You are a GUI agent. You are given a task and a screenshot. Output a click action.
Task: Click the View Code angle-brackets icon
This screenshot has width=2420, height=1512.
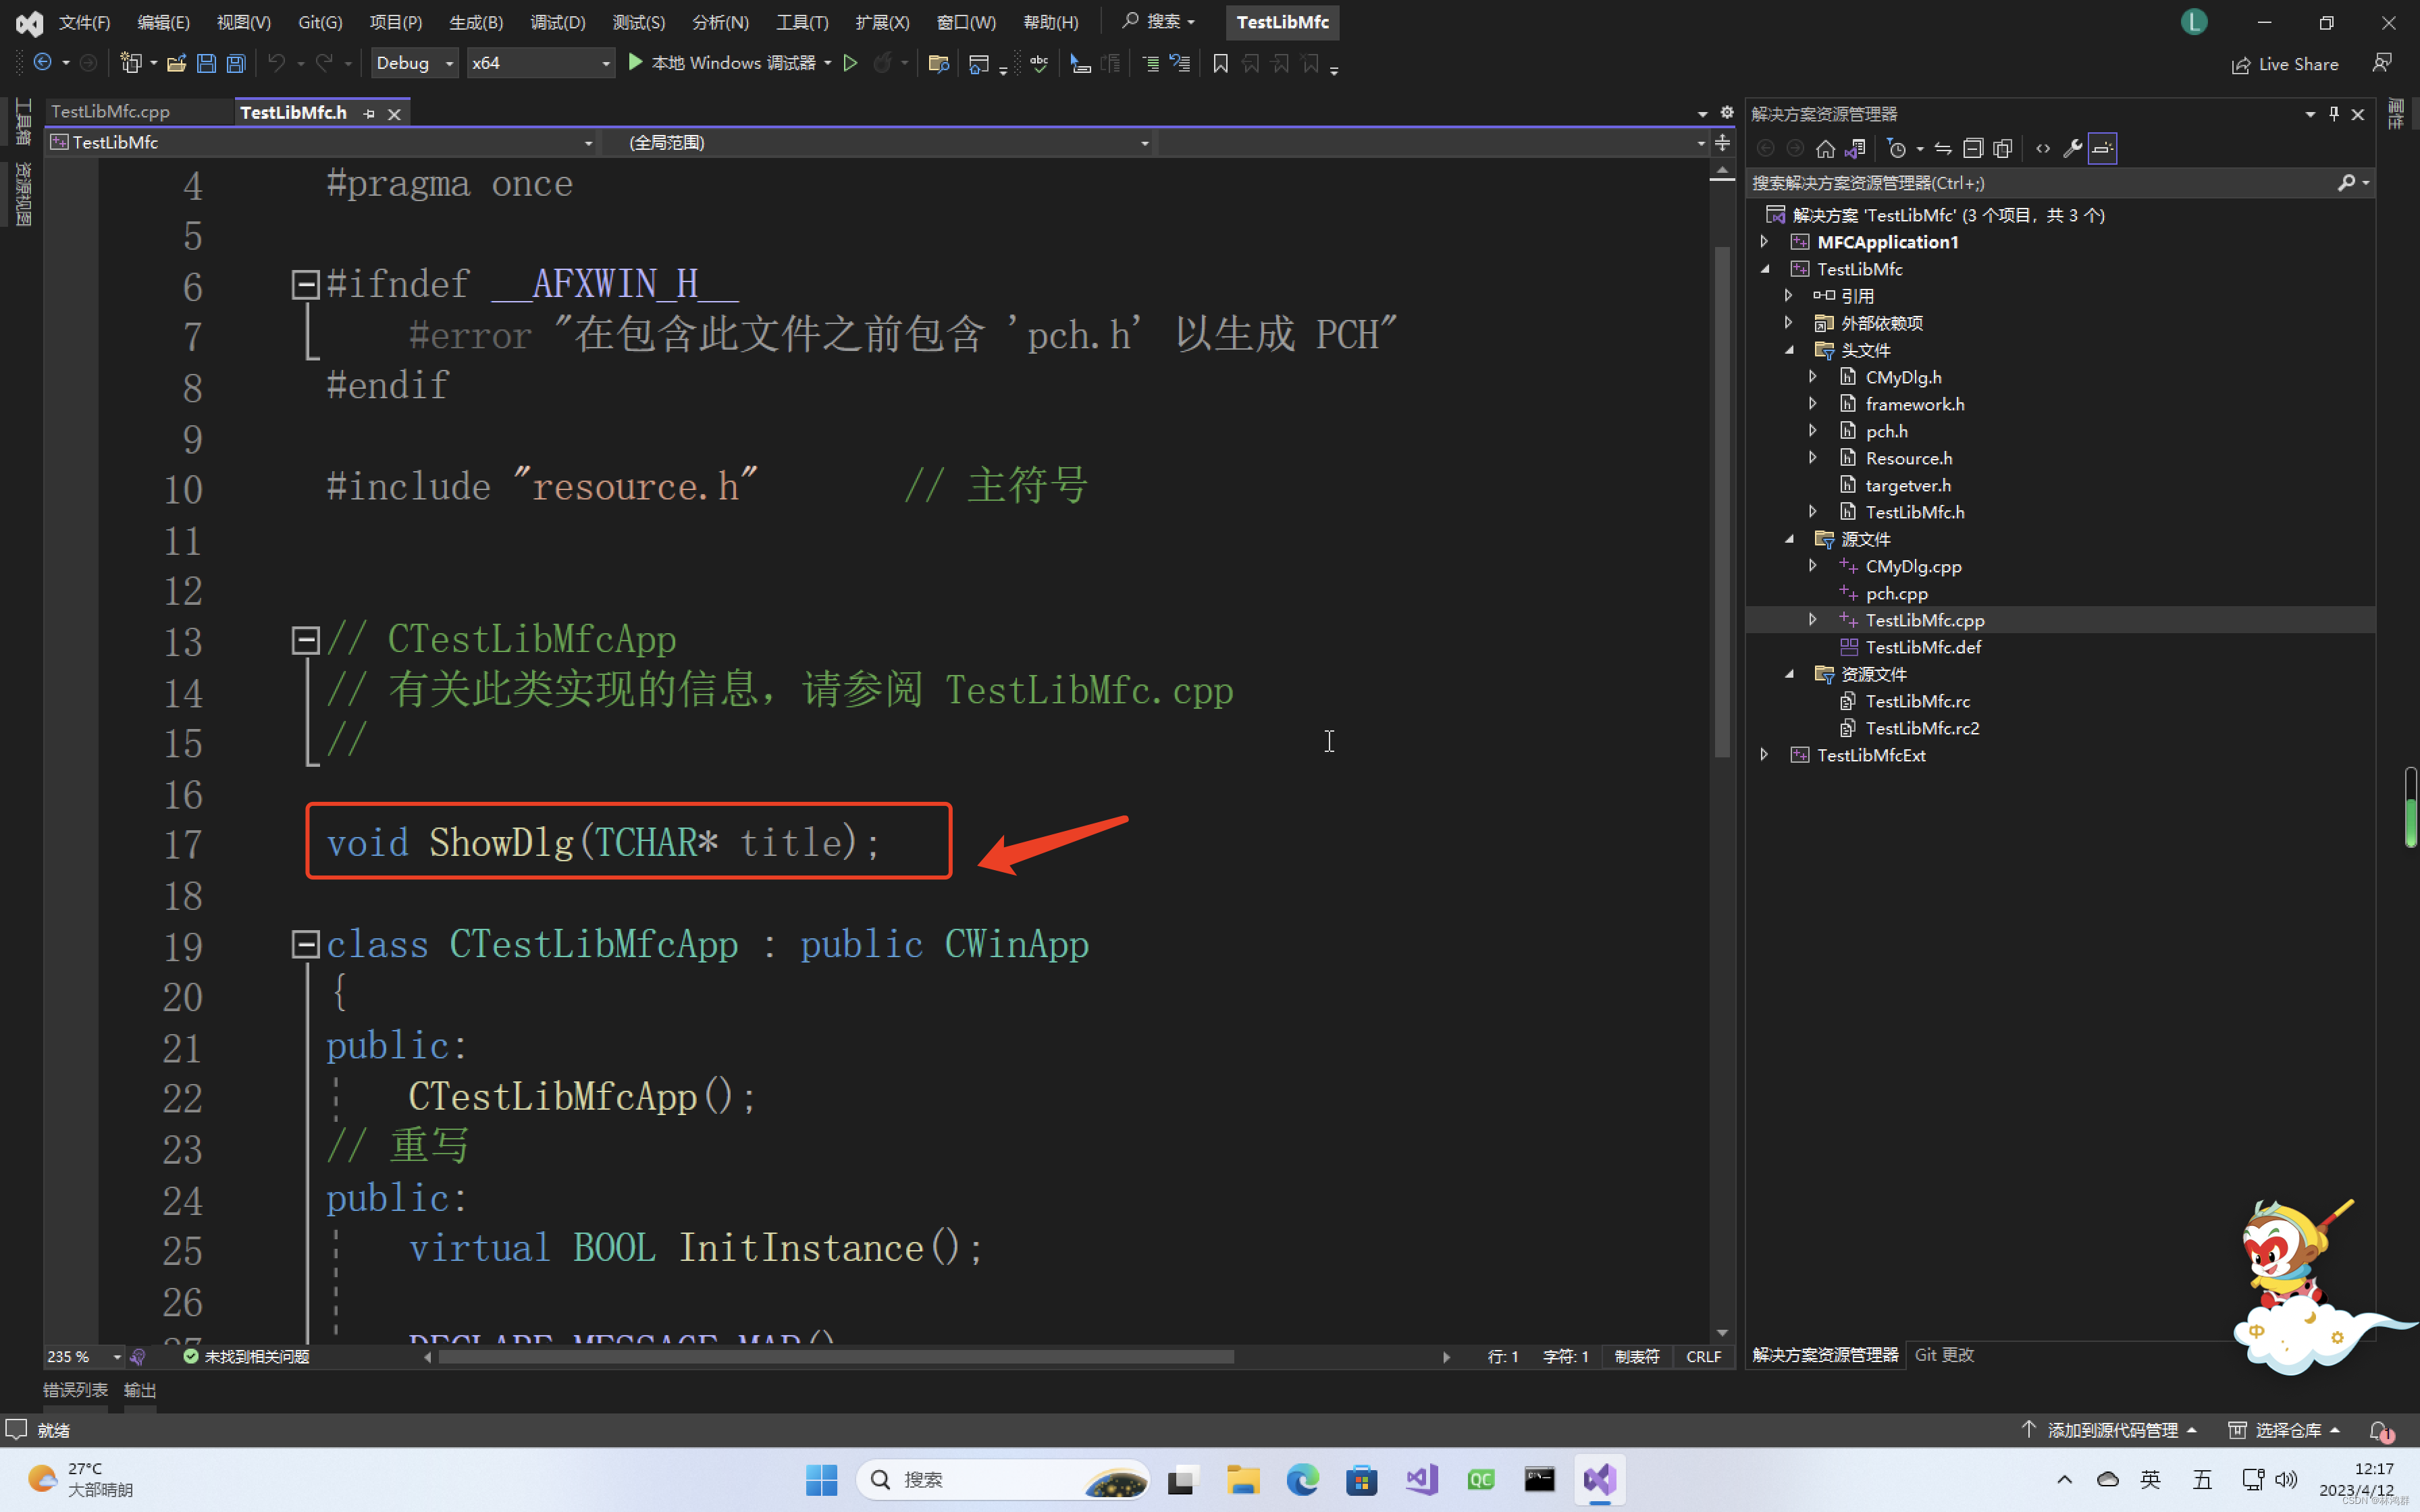2043,149
